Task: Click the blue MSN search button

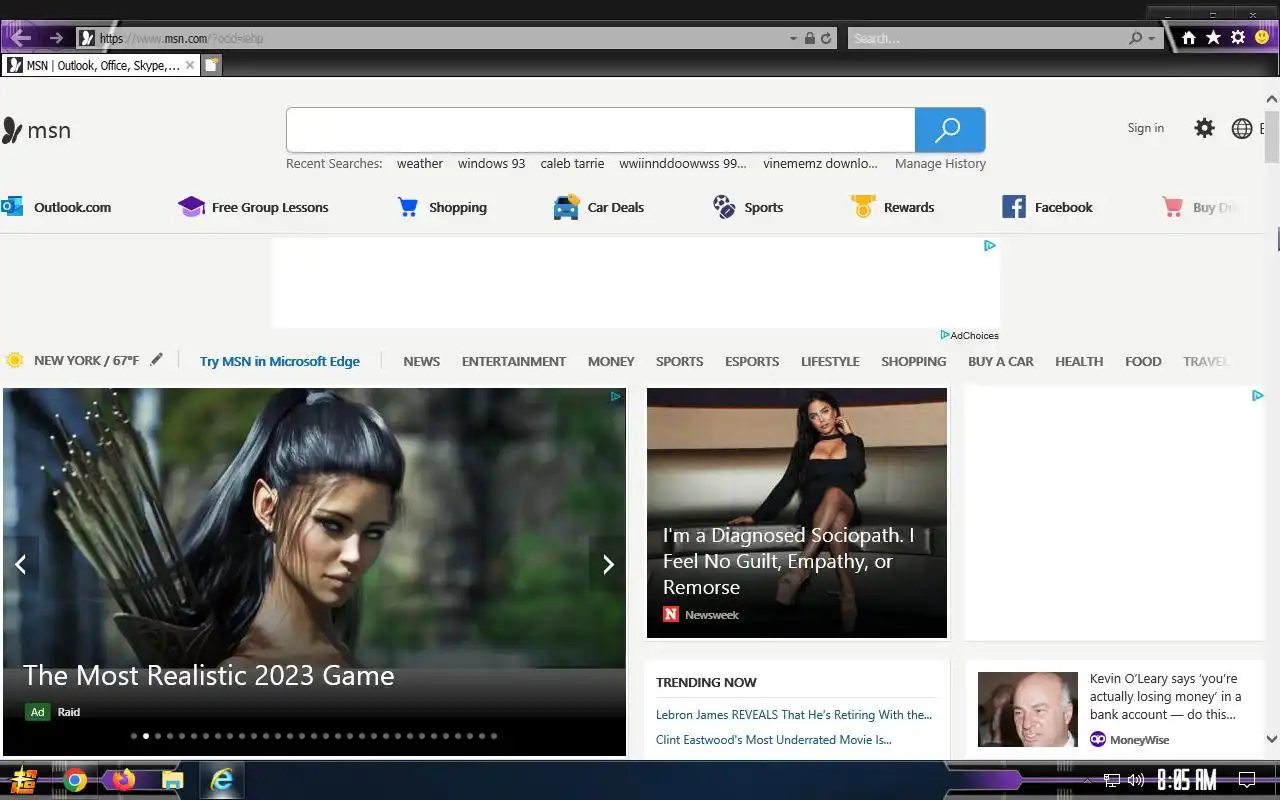Action: click(950, 130)
